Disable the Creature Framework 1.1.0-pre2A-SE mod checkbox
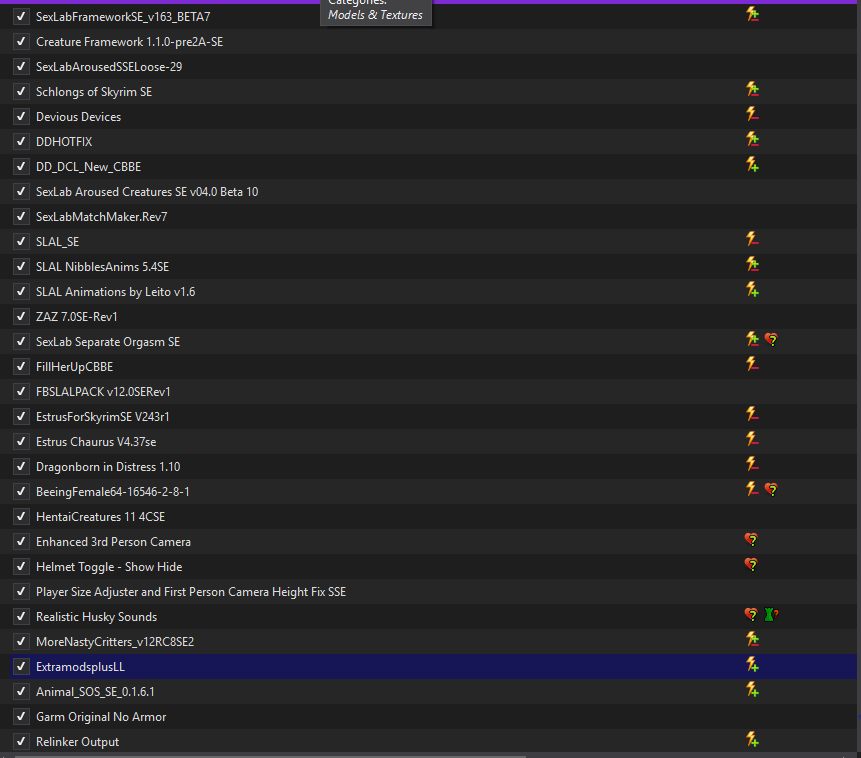This screenshot has width=861, height=758. pyautogui.click(x=21, y=42)
